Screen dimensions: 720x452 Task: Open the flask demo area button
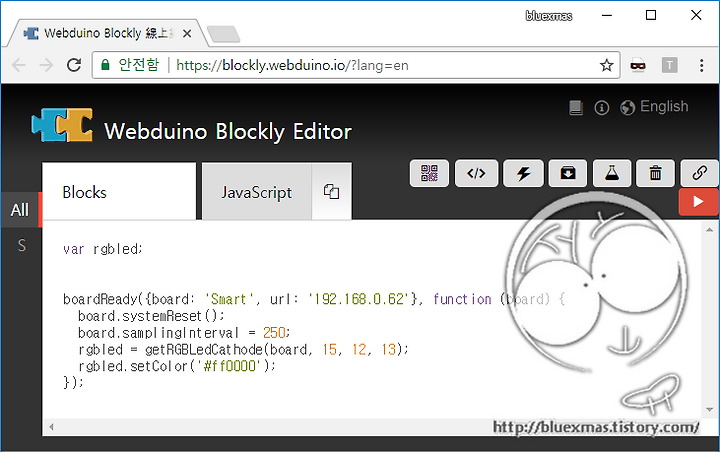612,173
